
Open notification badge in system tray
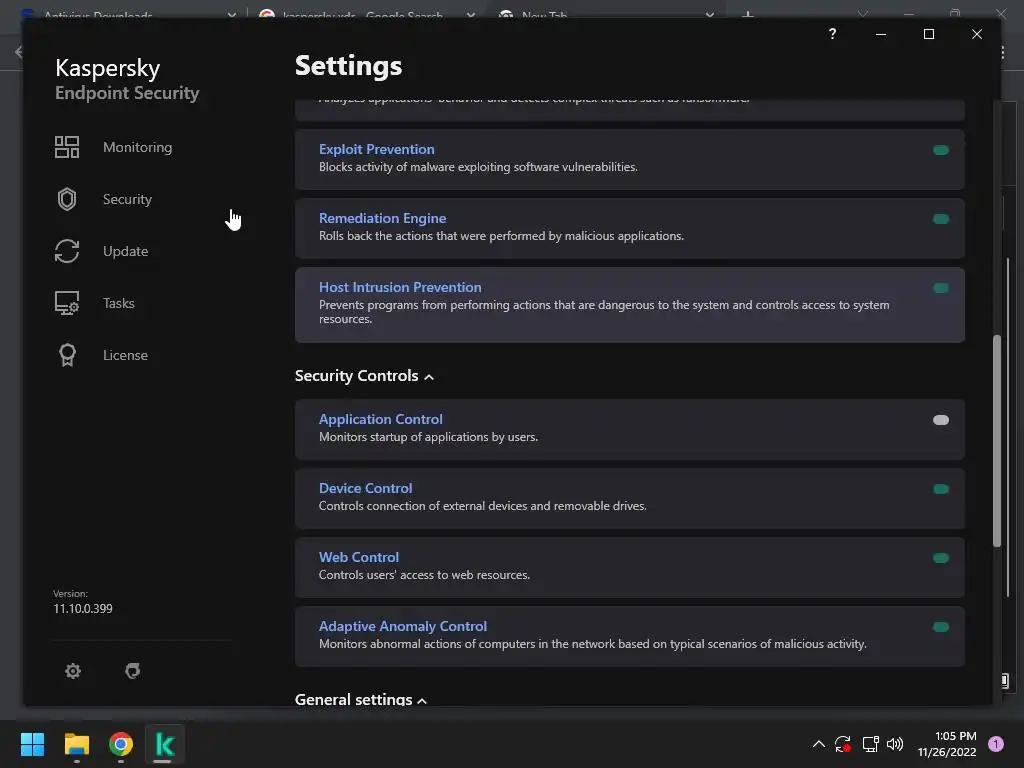click(995, 744)
